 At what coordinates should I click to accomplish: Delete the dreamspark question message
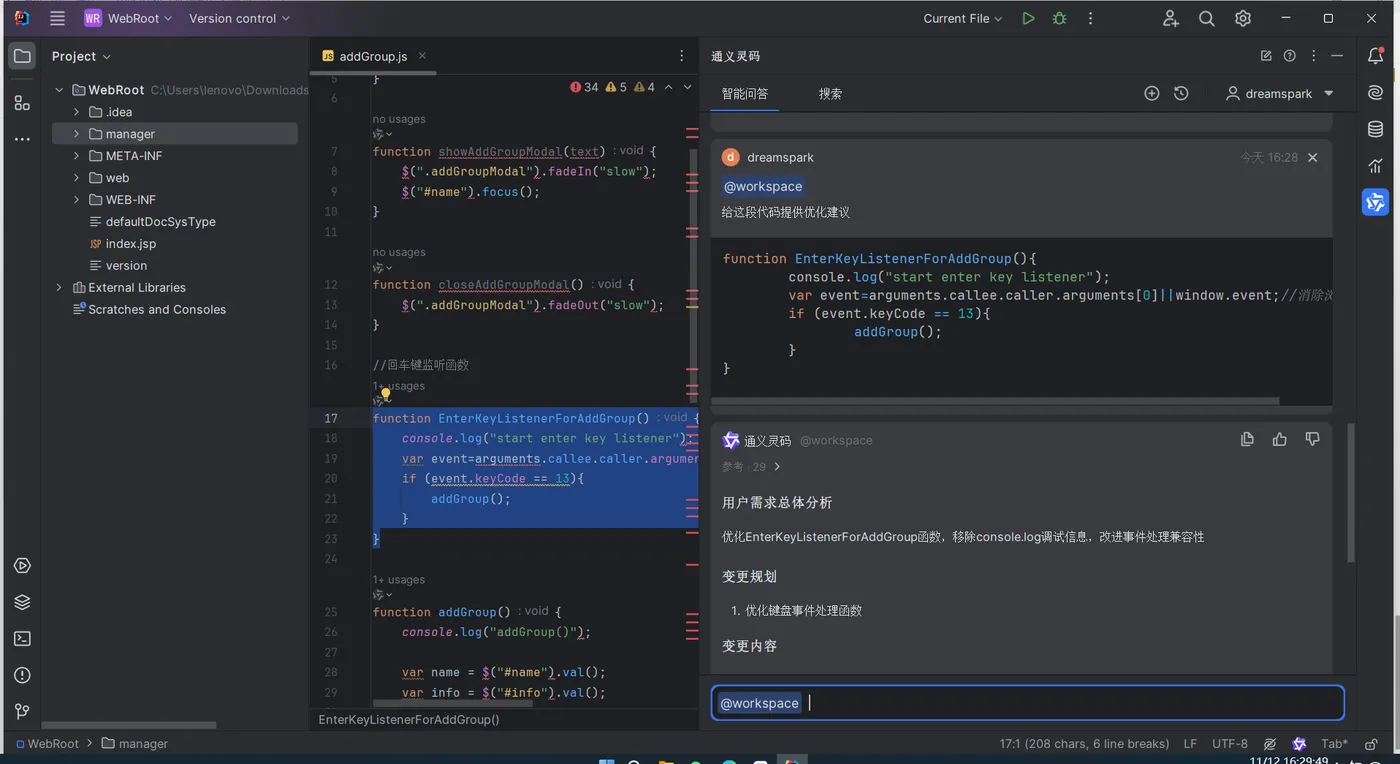(1313, 157)
